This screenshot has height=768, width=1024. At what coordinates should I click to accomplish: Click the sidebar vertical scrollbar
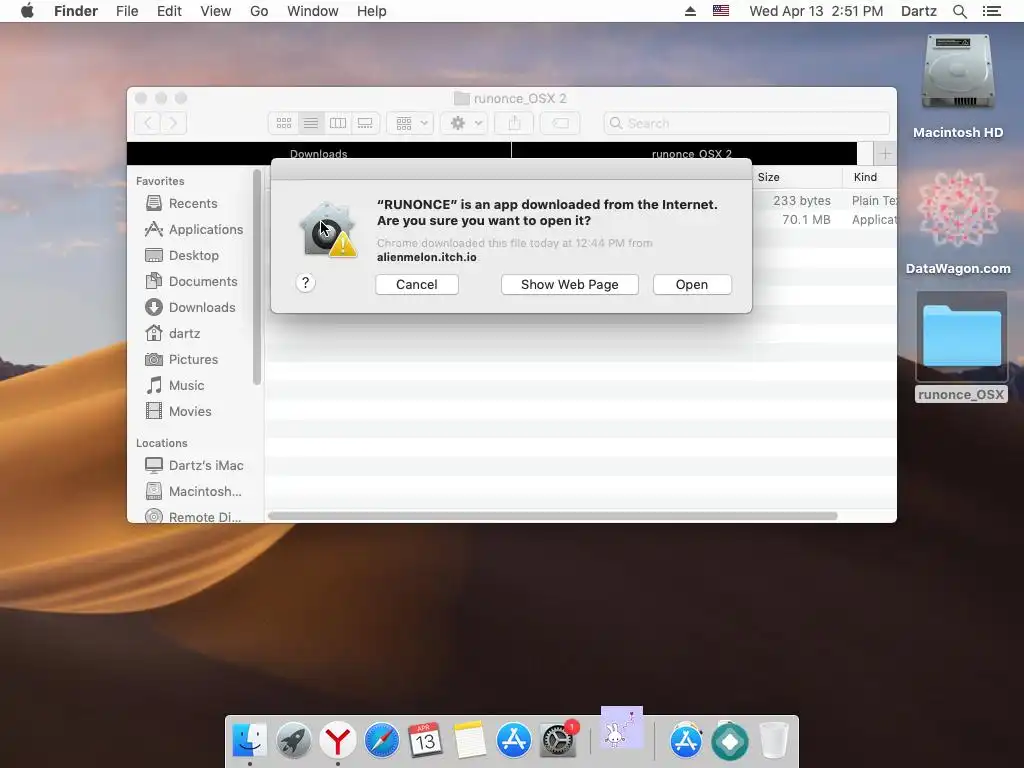[257, 277]
